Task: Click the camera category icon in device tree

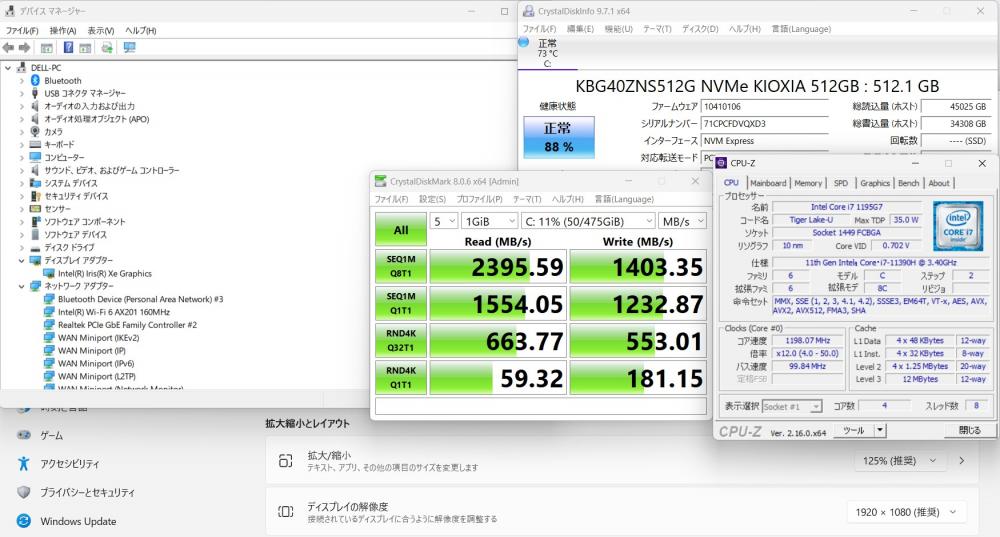Action: (x=35, y=131)
